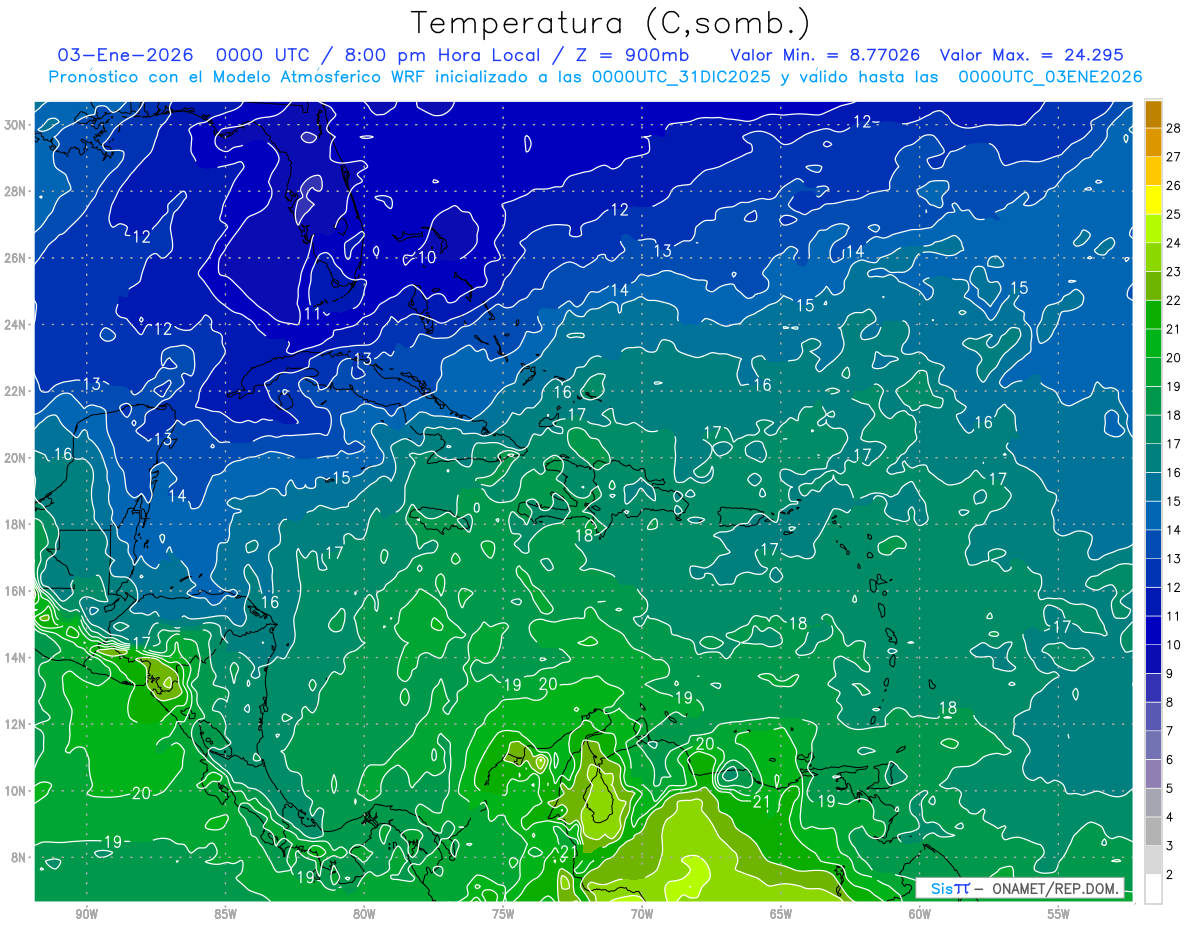1200x927 pixels.
Task: Click the "10" contour label on the map
Action: (427, 257)
